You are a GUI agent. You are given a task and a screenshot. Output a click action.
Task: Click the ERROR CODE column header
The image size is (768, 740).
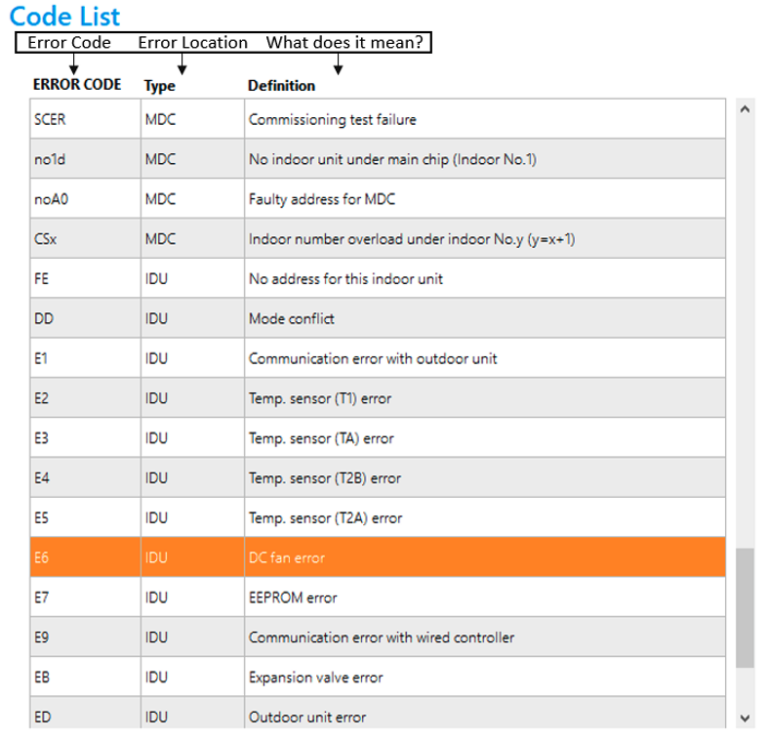point(77,85)
